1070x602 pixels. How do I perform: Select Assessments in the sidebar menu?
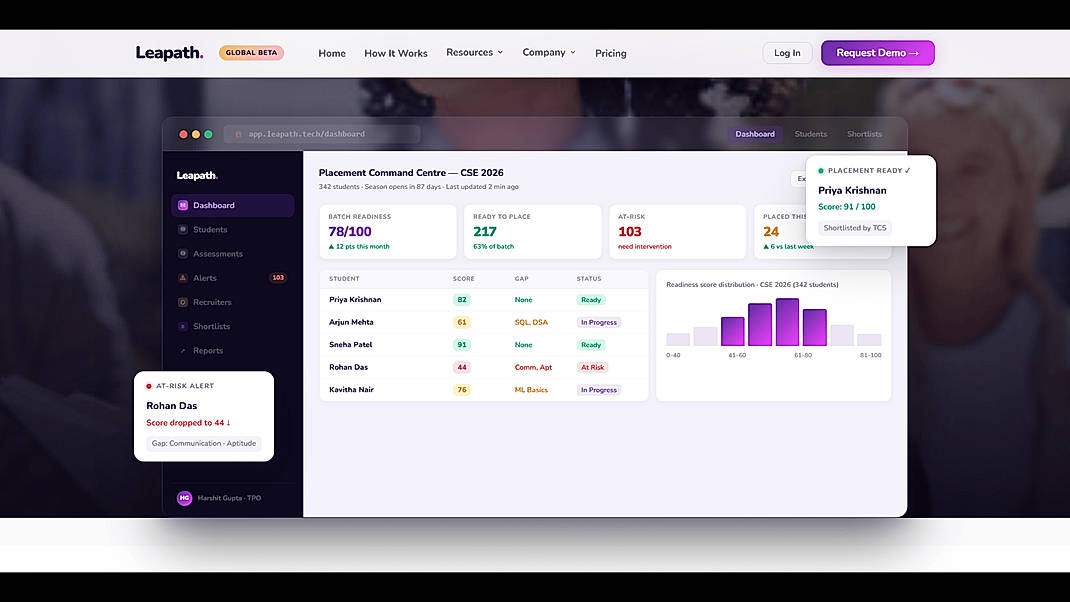click(x=233, y=254)
